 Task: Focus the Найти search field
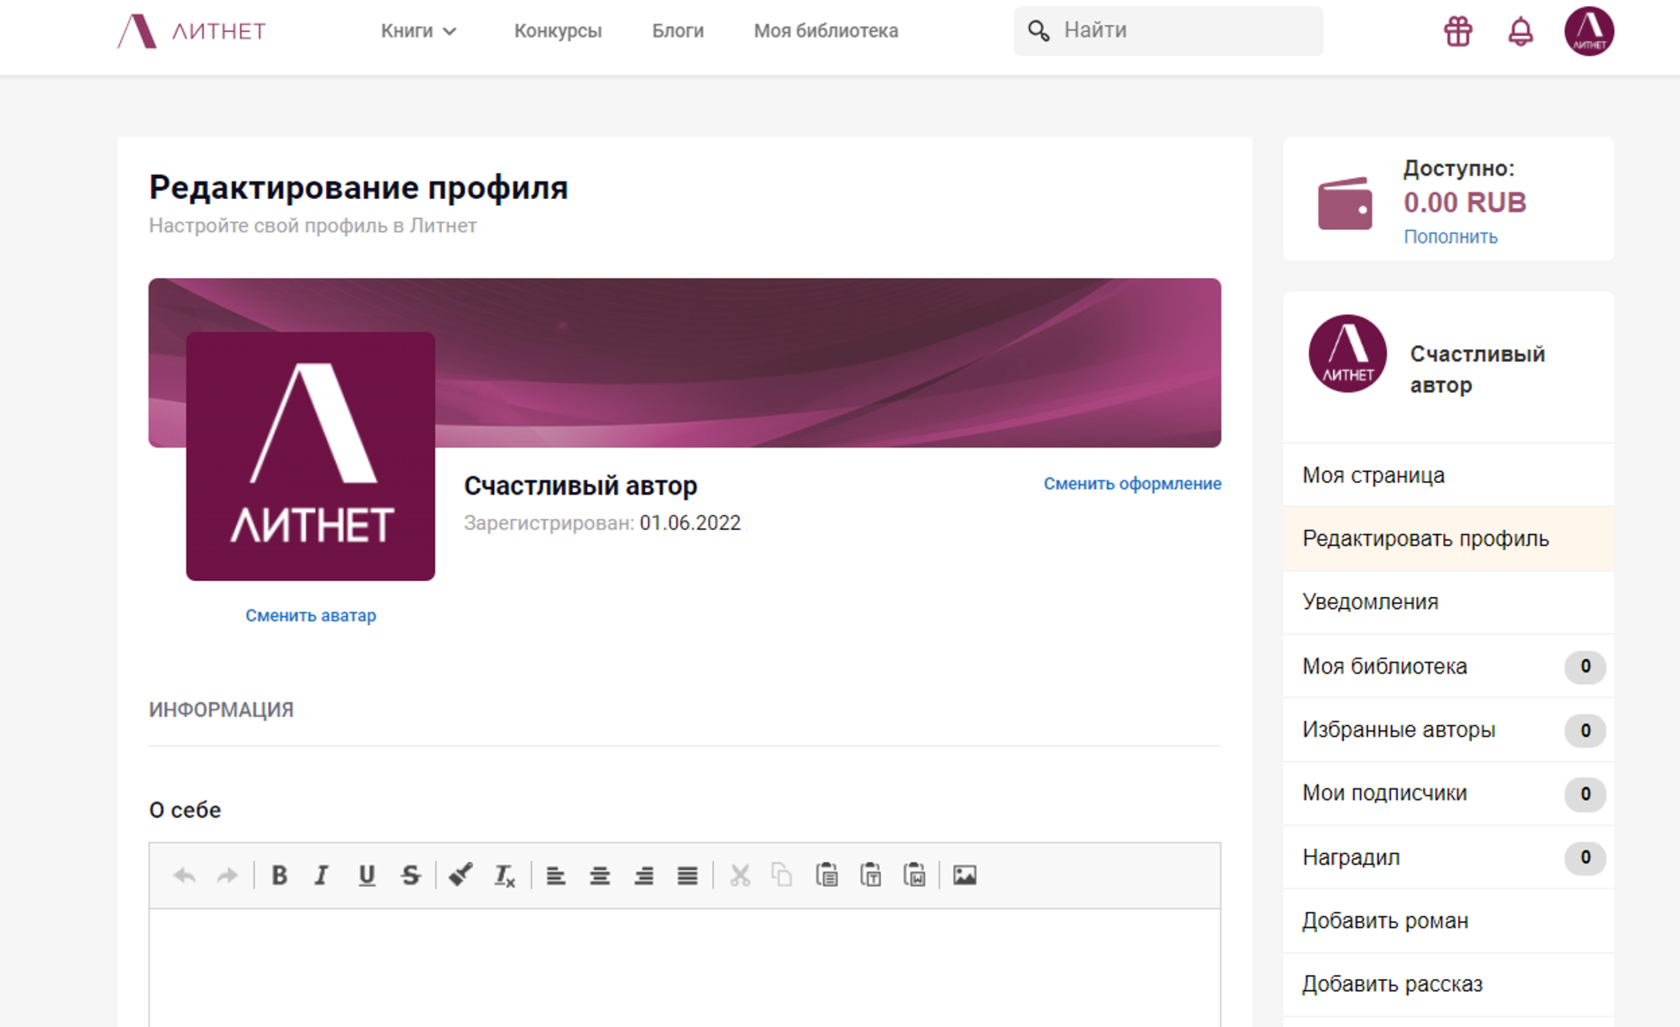(1168, 31)
